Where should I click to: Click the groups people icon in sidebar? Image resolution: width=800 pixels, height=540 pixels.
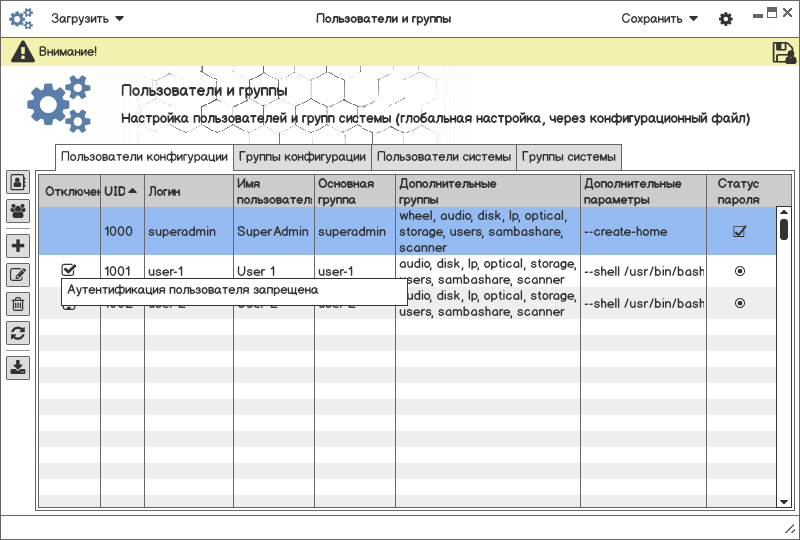tap(18, 211)
